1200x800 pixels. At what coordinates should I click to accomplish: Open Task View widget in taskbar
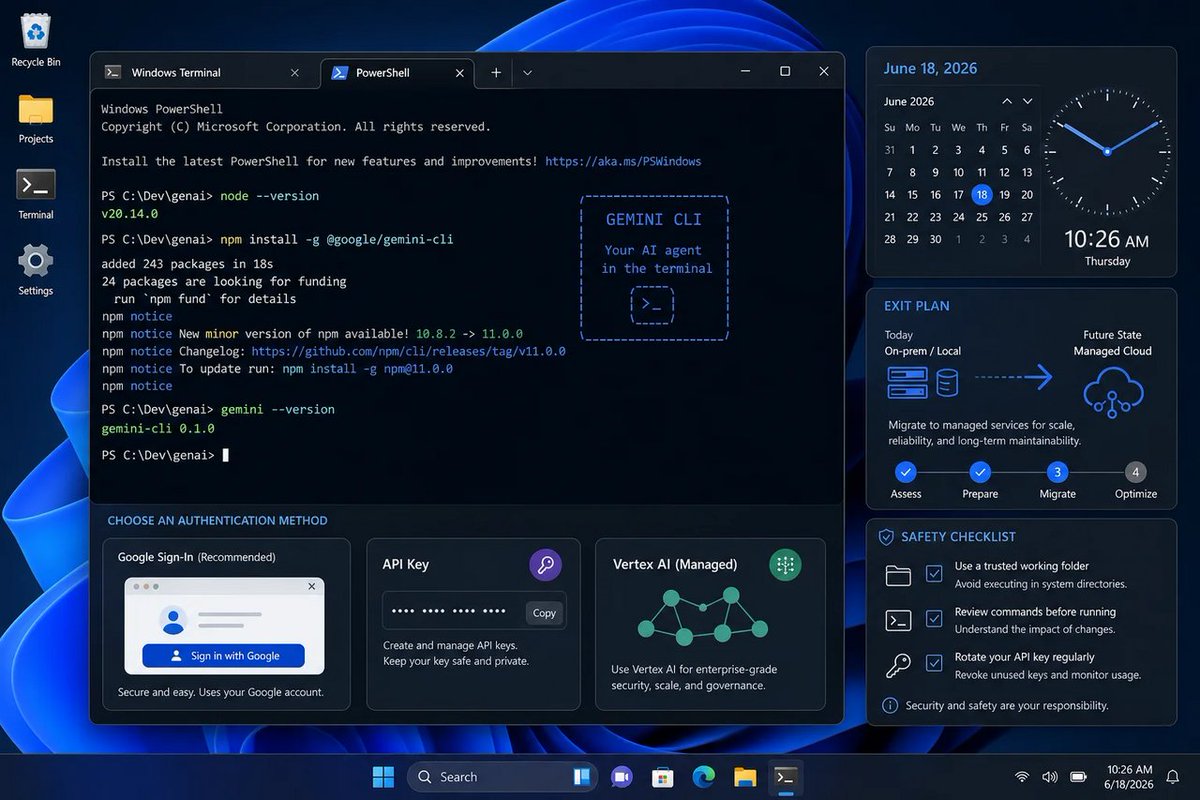(x=582, y=777)
